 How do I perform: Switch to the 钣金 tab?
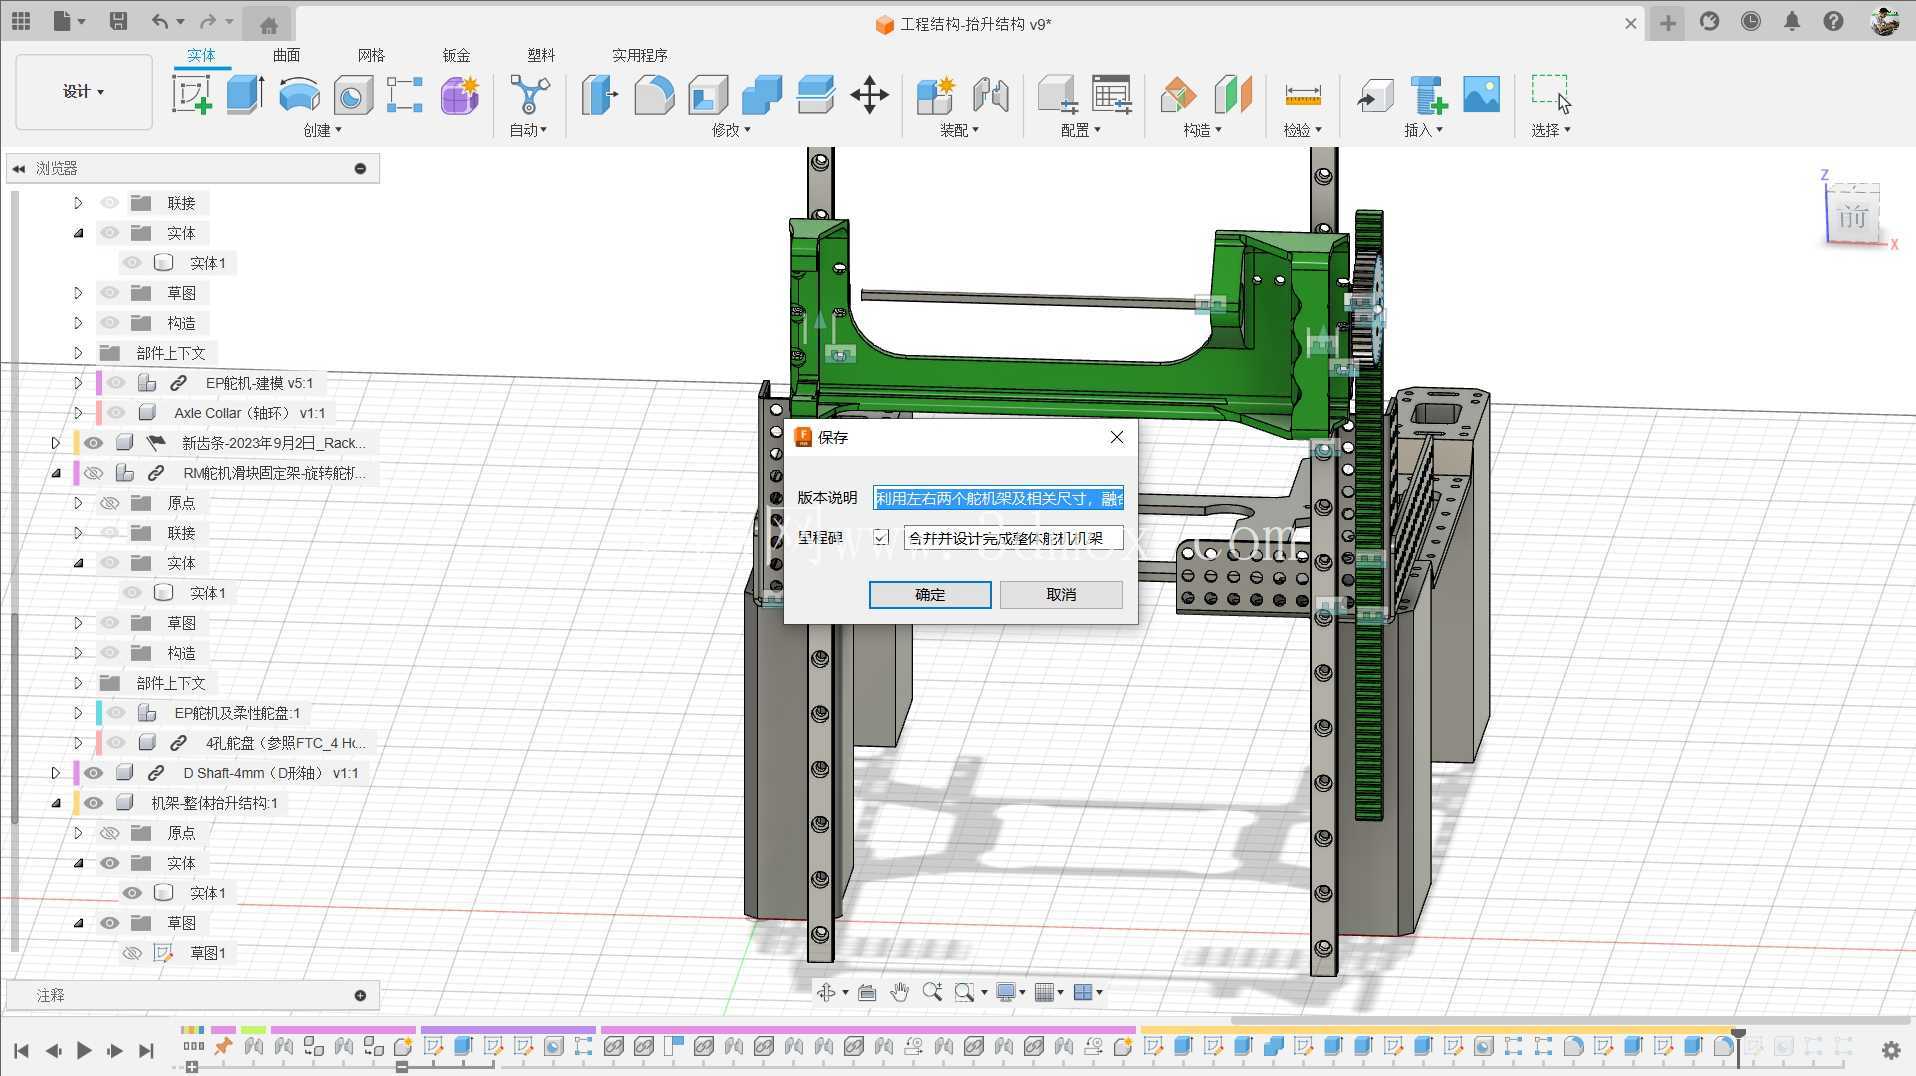coord(456,55)
